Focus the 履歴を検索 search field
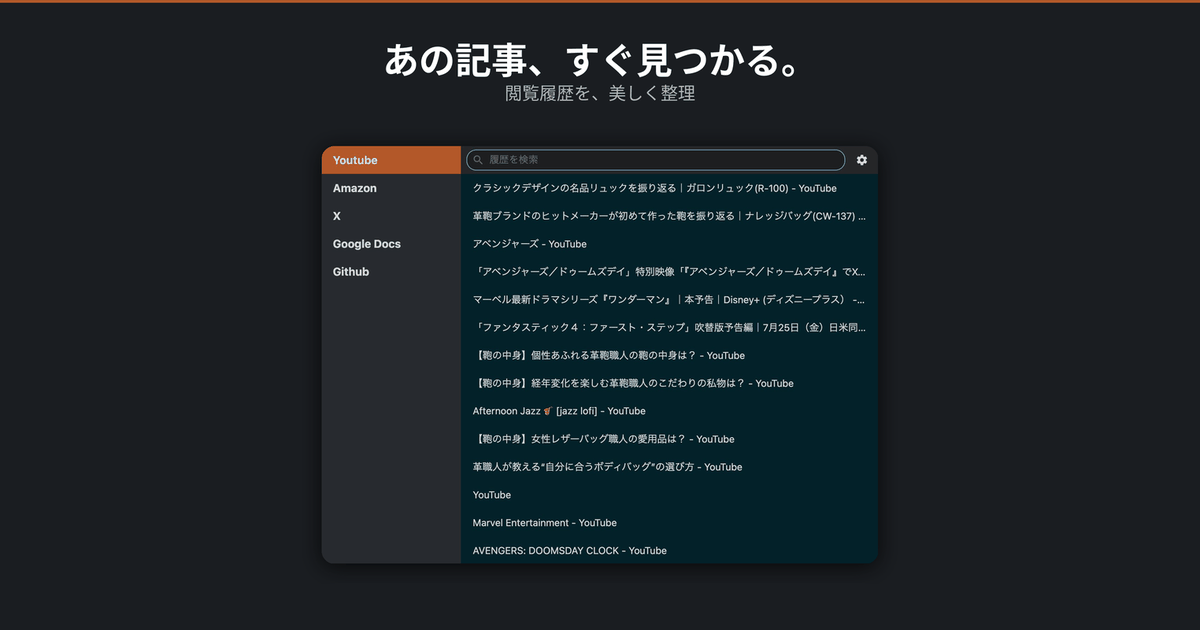This screenshot has height=630, width=1200. click(x=655, y=160)
